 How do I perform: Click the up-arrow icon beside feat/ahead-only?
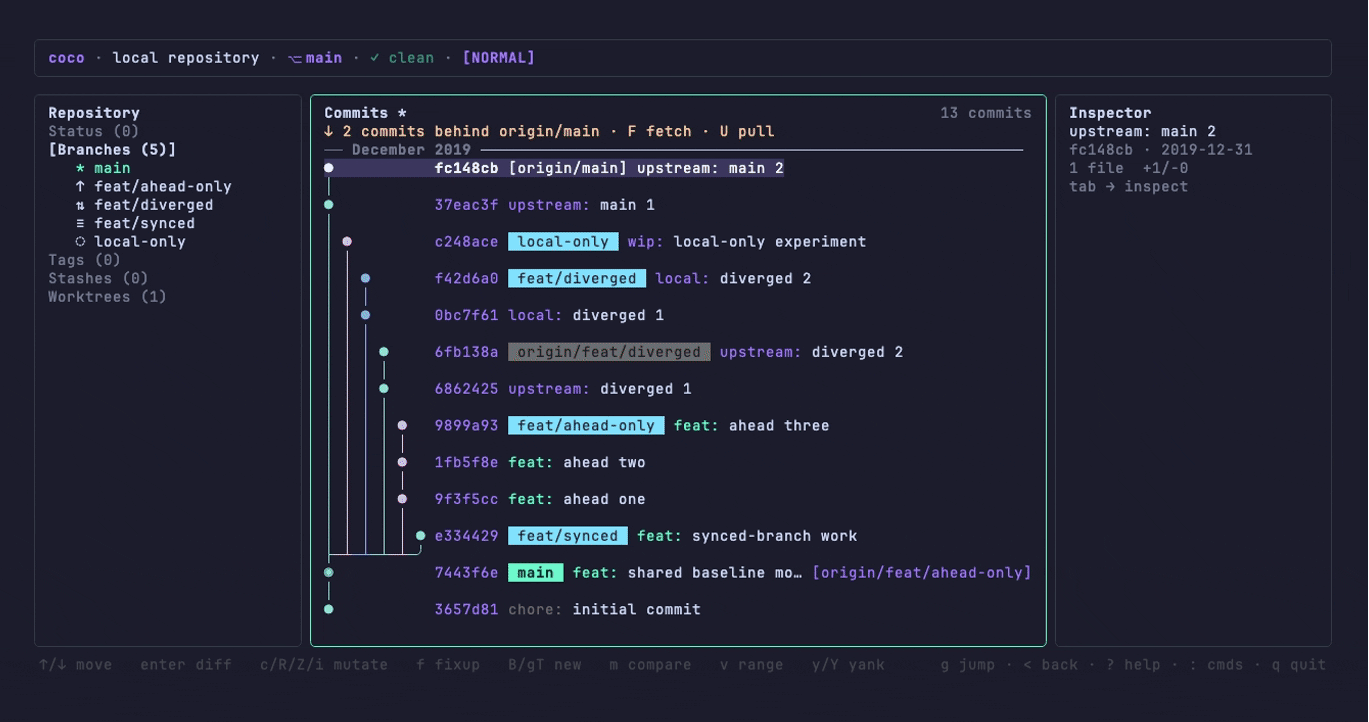pyautogui.click(x=80, y=187)
